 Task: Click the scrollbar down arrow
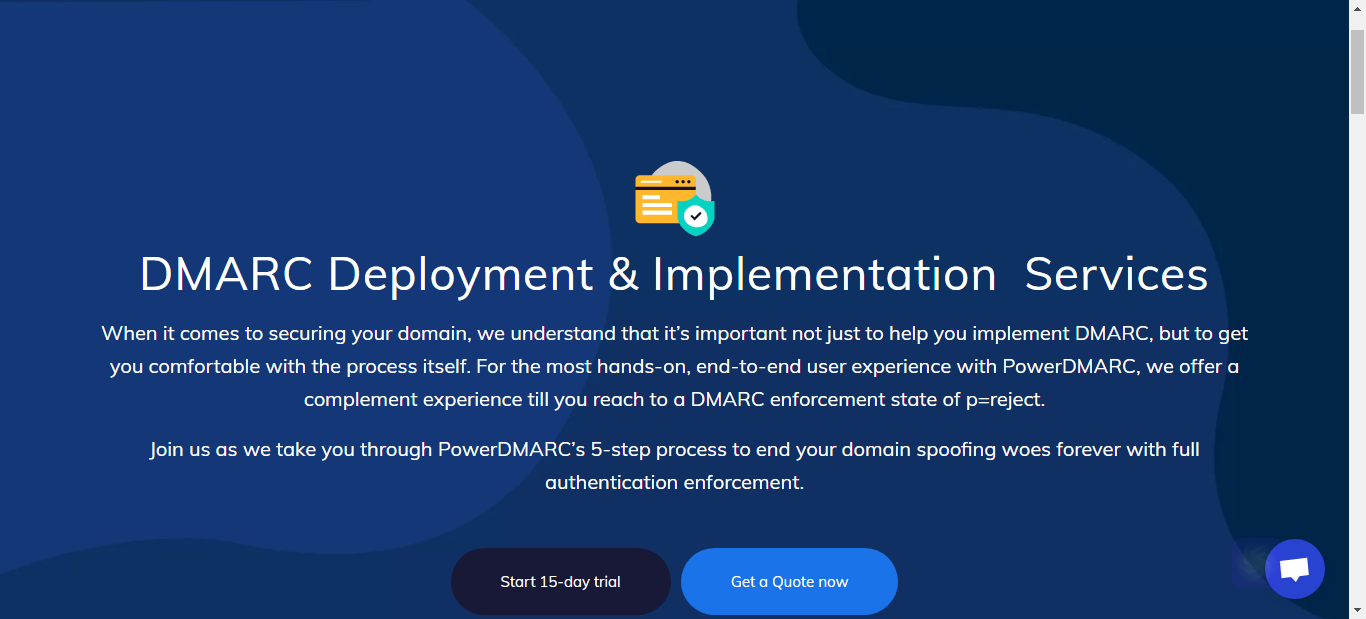(1357, 609)
